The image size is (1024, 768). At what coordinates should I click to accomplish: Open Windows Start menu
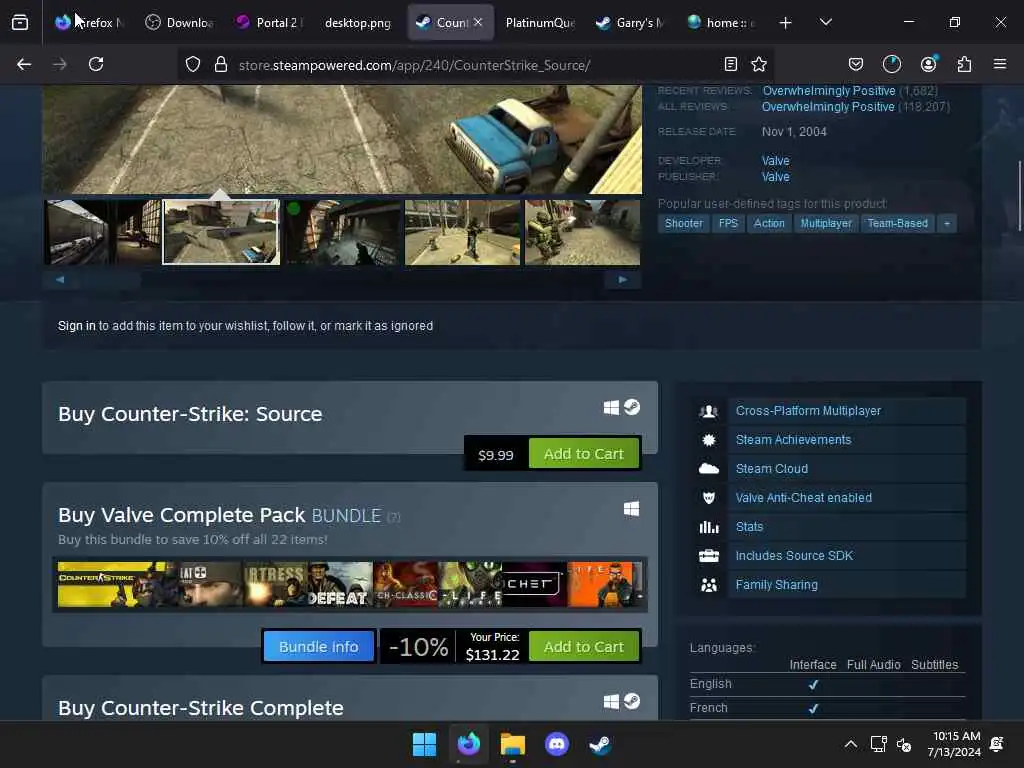[424, 744]
